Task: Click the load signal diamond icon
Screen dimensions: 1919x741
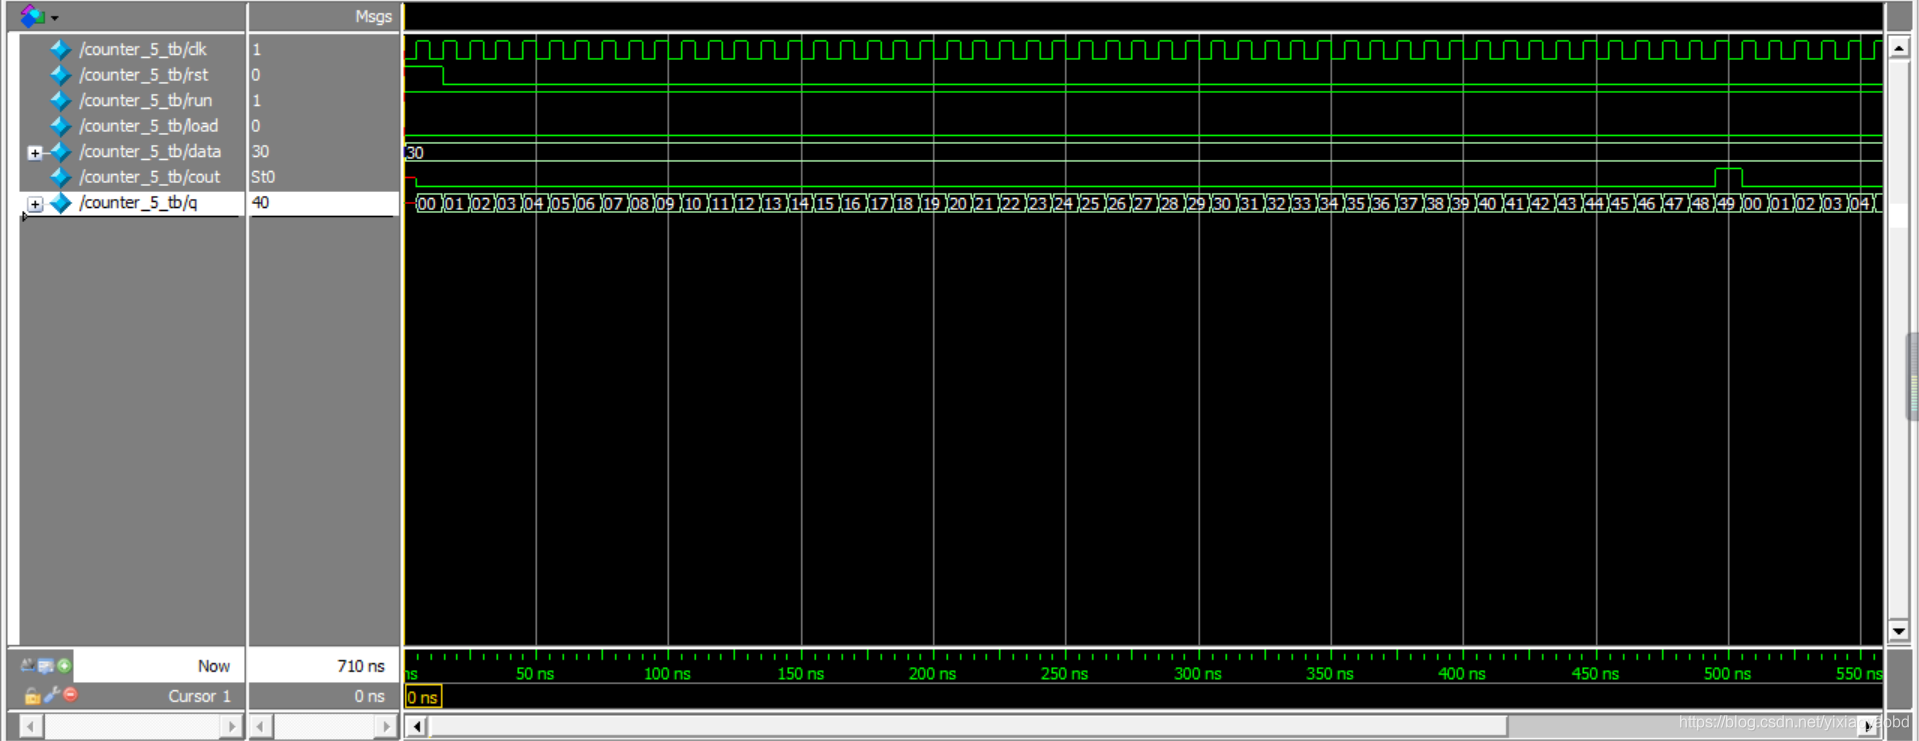Action: tap(61, 126)
